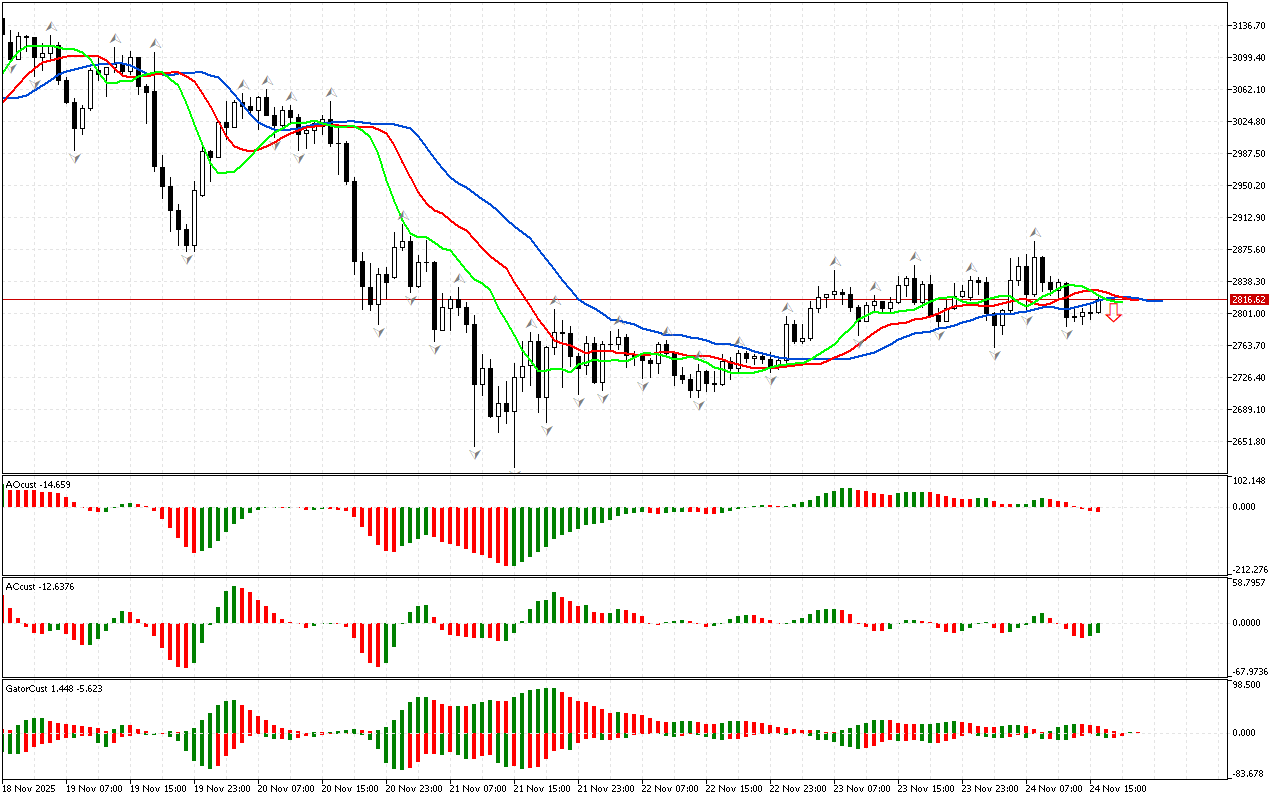Click the 58.7957 ACcust scale value
Screen dimensions: 1280x800
[x=1252, y=583]
